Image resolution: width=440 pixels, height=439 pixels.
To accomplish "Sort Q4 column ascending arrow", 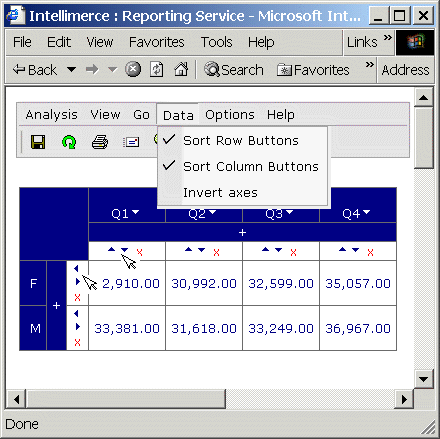I will click(x=342, y=249).
